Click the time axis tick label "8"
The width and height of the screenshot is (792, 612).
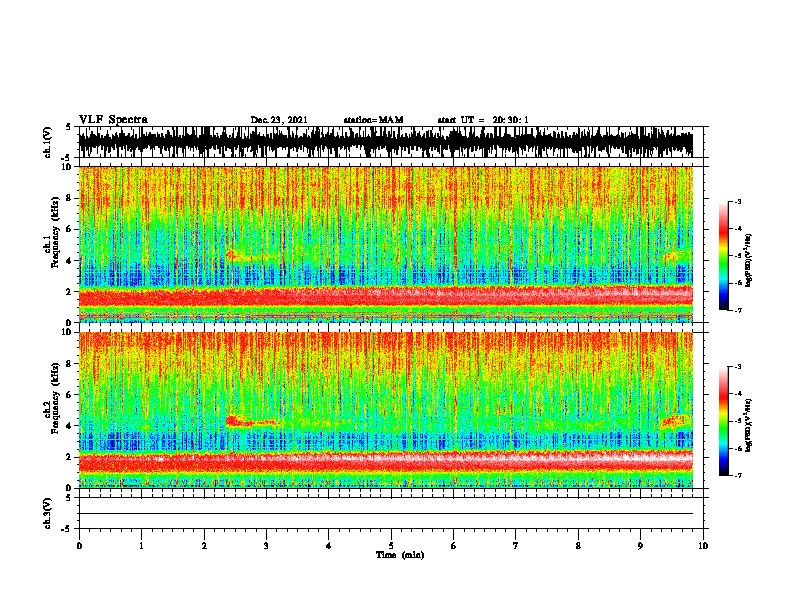[578, 546]
